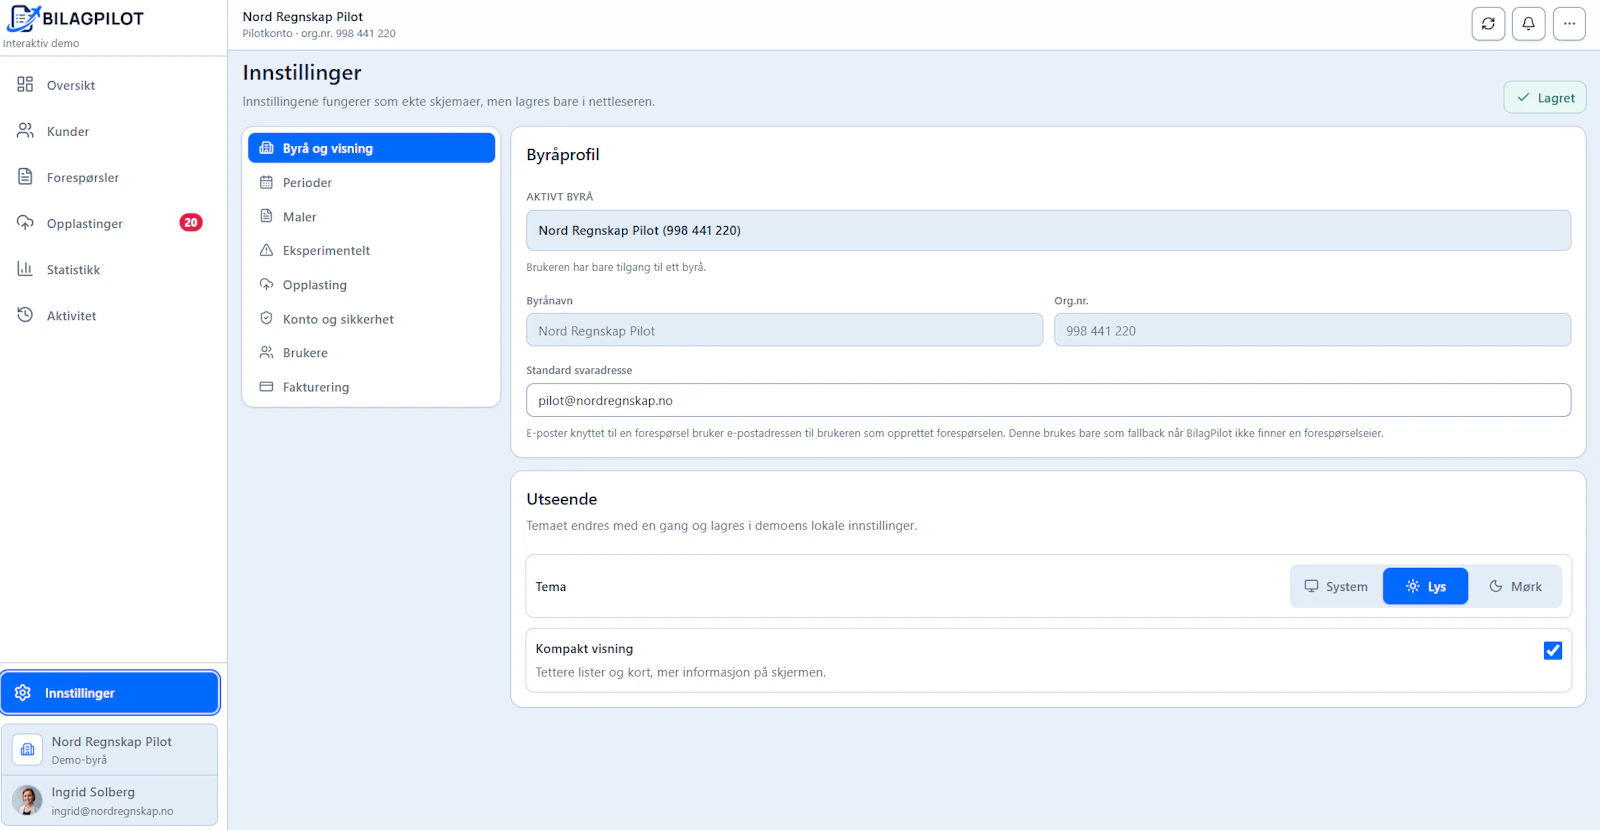Click the Brukere users icon

266,352
